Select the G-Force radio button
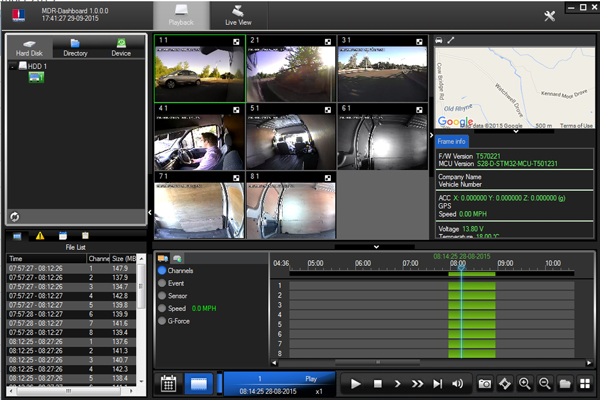Screen dimensions: 600x400 (163, 322)
